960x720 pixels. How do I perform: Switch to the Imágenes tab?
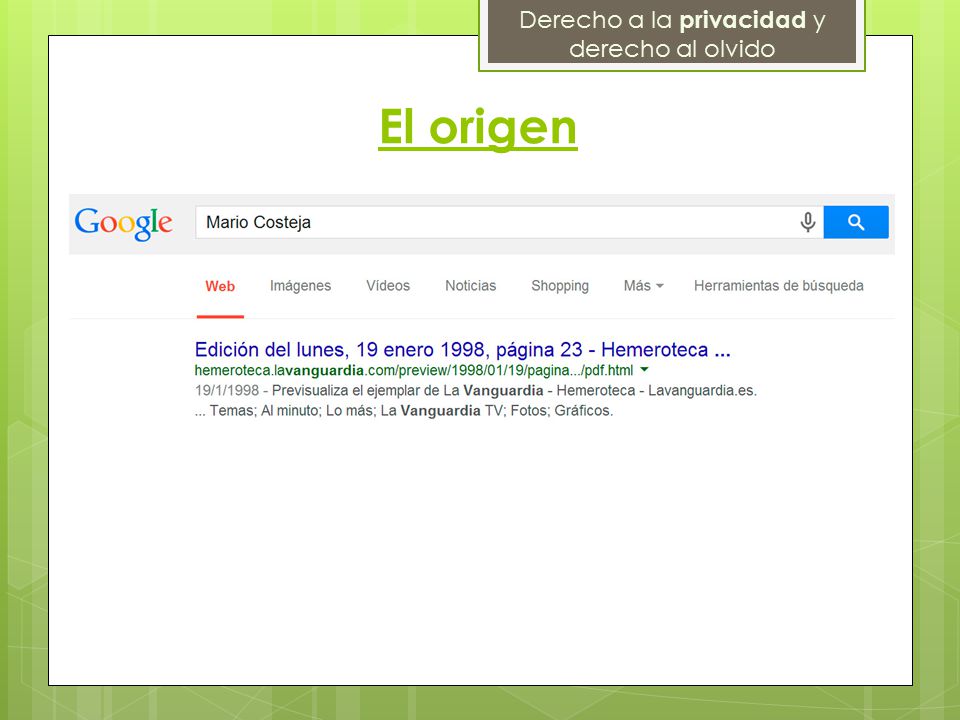coord(300,286)
